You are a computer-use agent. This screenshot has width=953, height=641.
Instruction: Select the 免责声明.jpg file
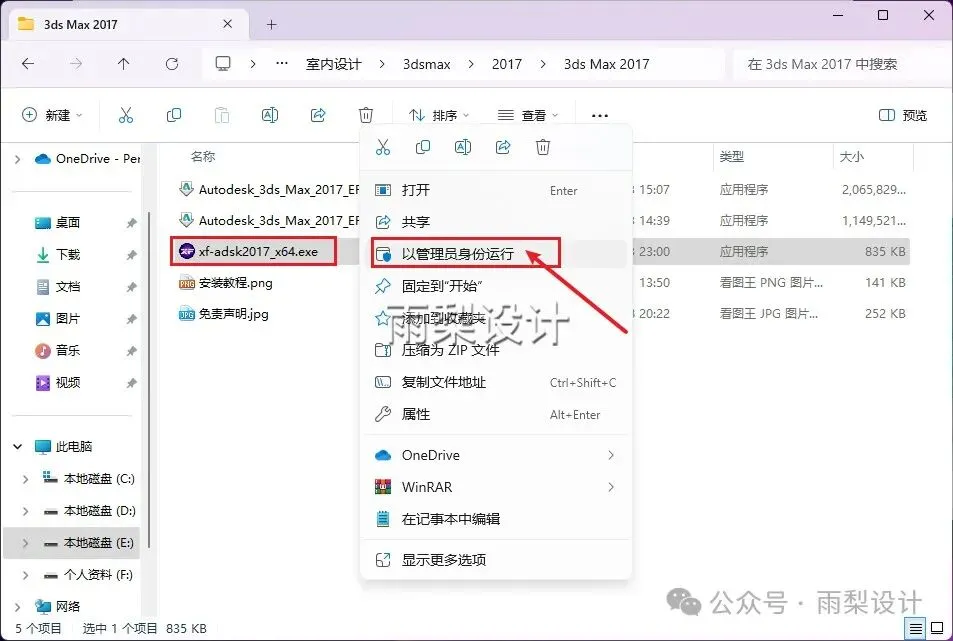[x=233, y=314]
